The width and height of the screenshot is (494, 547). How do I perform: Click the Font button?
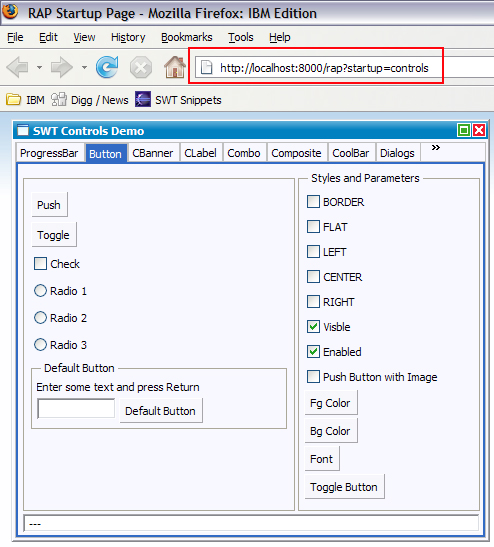click(x=322, y=459)
